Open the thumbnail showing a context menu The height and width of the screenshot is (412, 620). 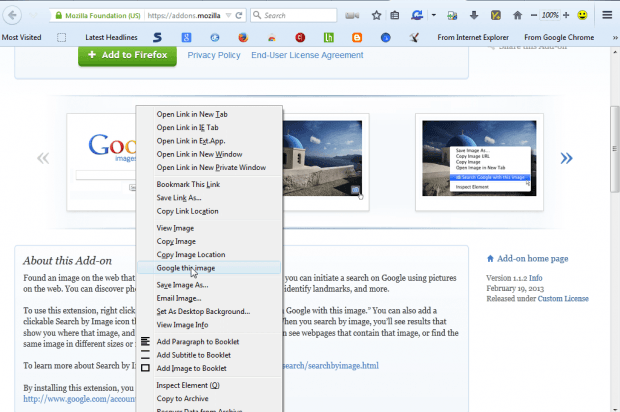coord(479,162)
